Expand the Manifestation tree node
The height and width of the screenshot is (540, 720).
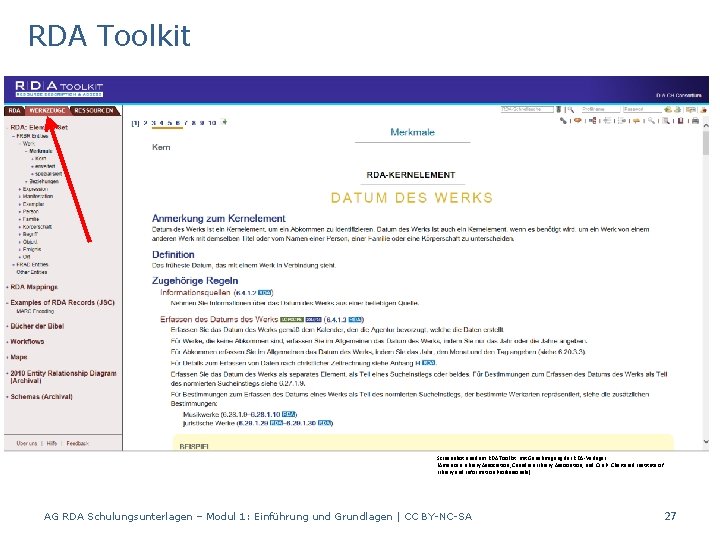click(20, 197)
